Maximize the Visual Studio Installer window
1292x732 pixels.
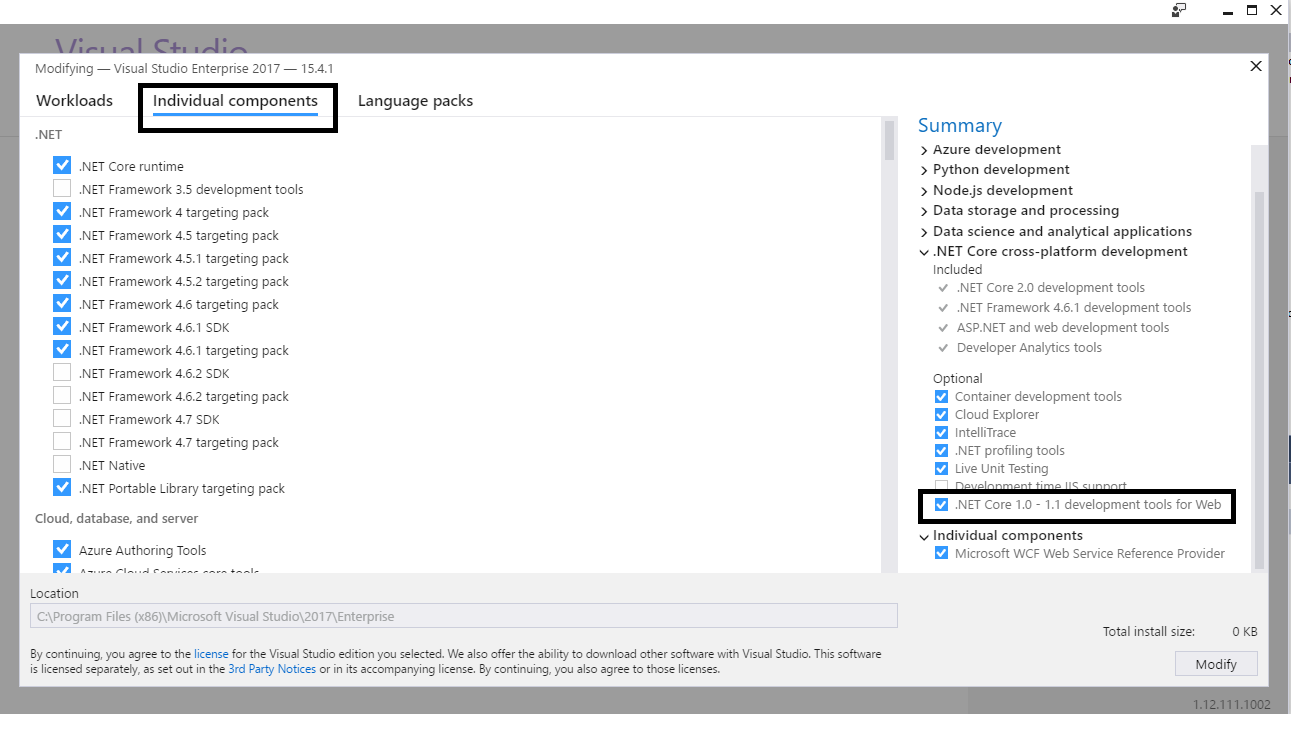pos(1251,11)
